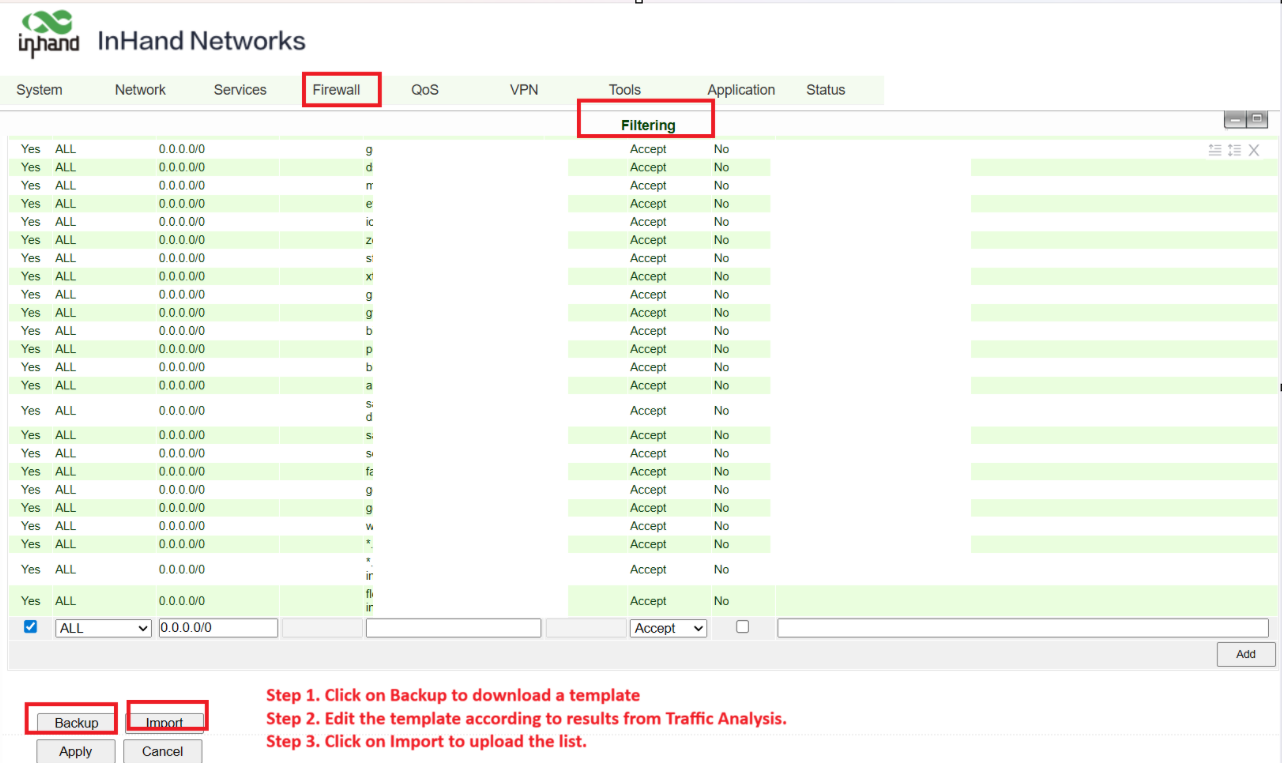The width and height of the screenshot is (1282, 763).
Task: Click the move-to-top row icon
Action: [1214, 150]
